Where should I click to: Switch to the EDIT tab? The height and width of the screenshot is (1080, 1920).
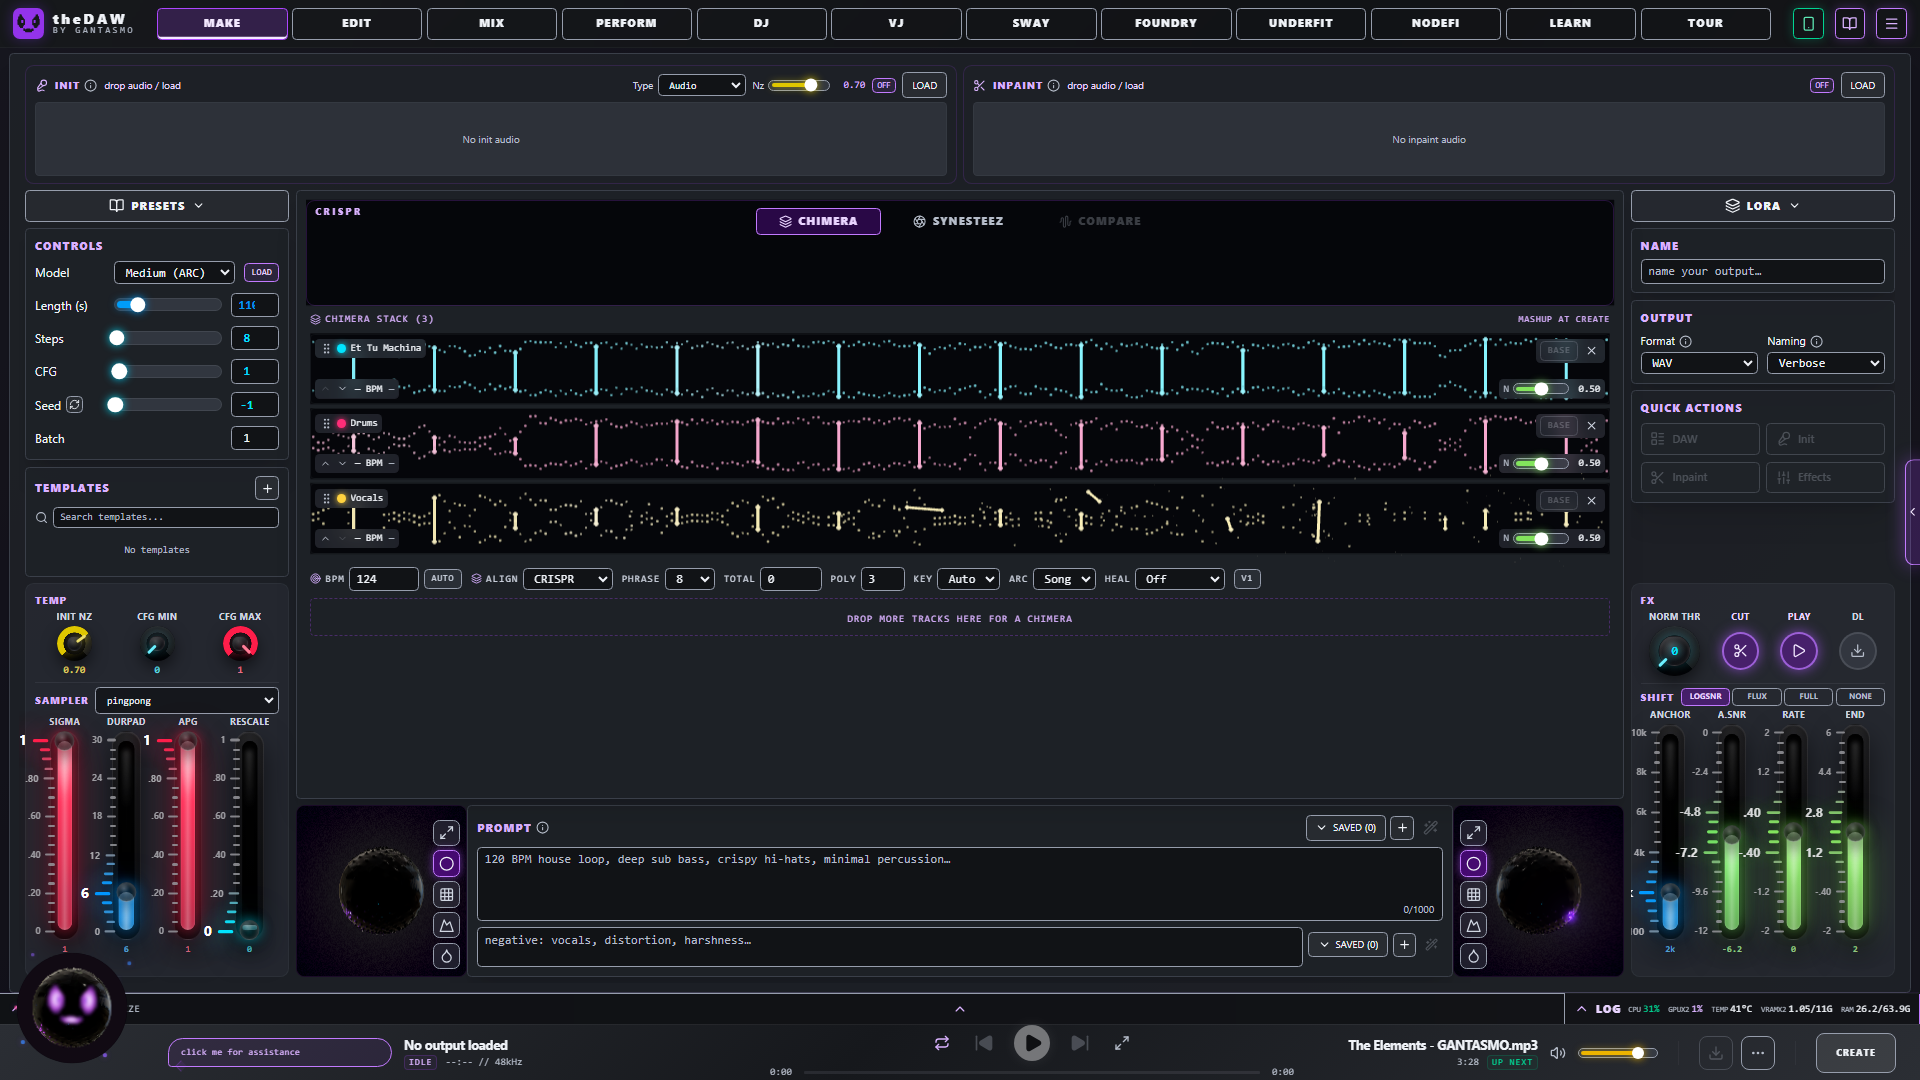[x=356, y=23]
